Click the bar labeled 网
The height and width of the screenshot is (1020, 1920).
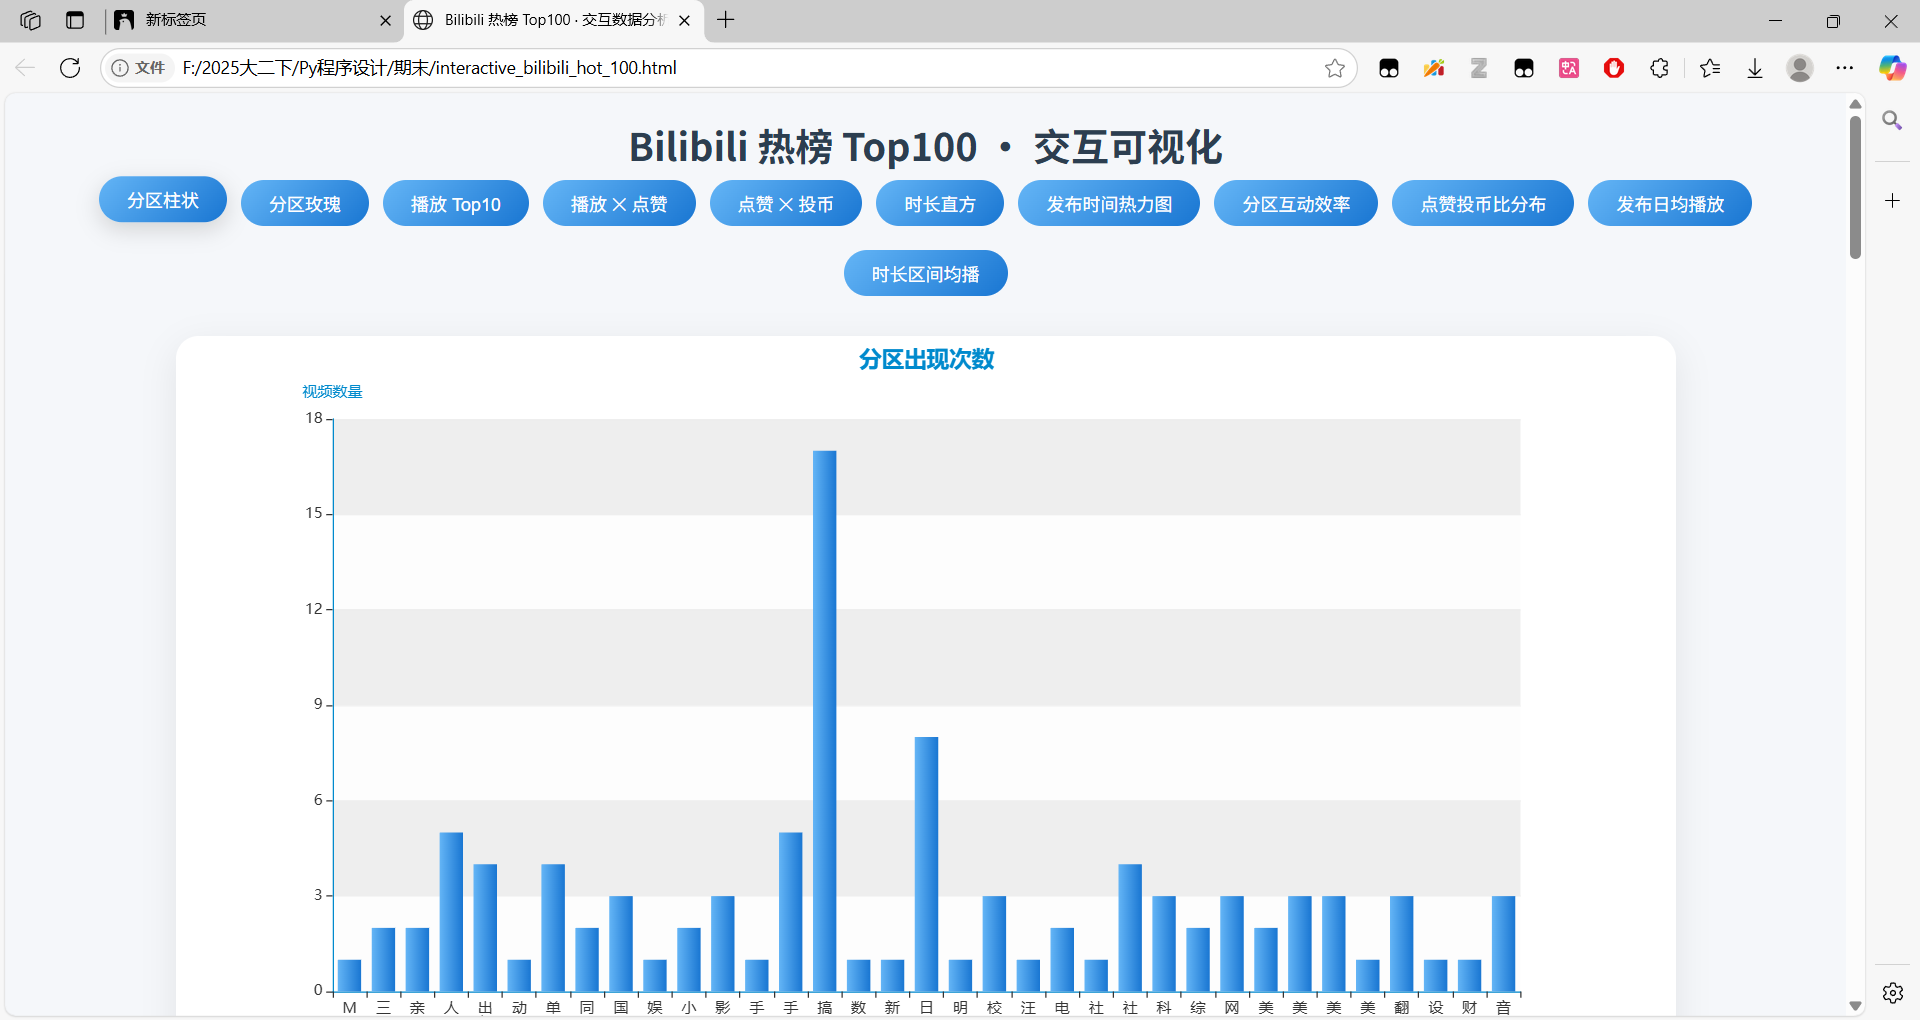click(1232, 944)
